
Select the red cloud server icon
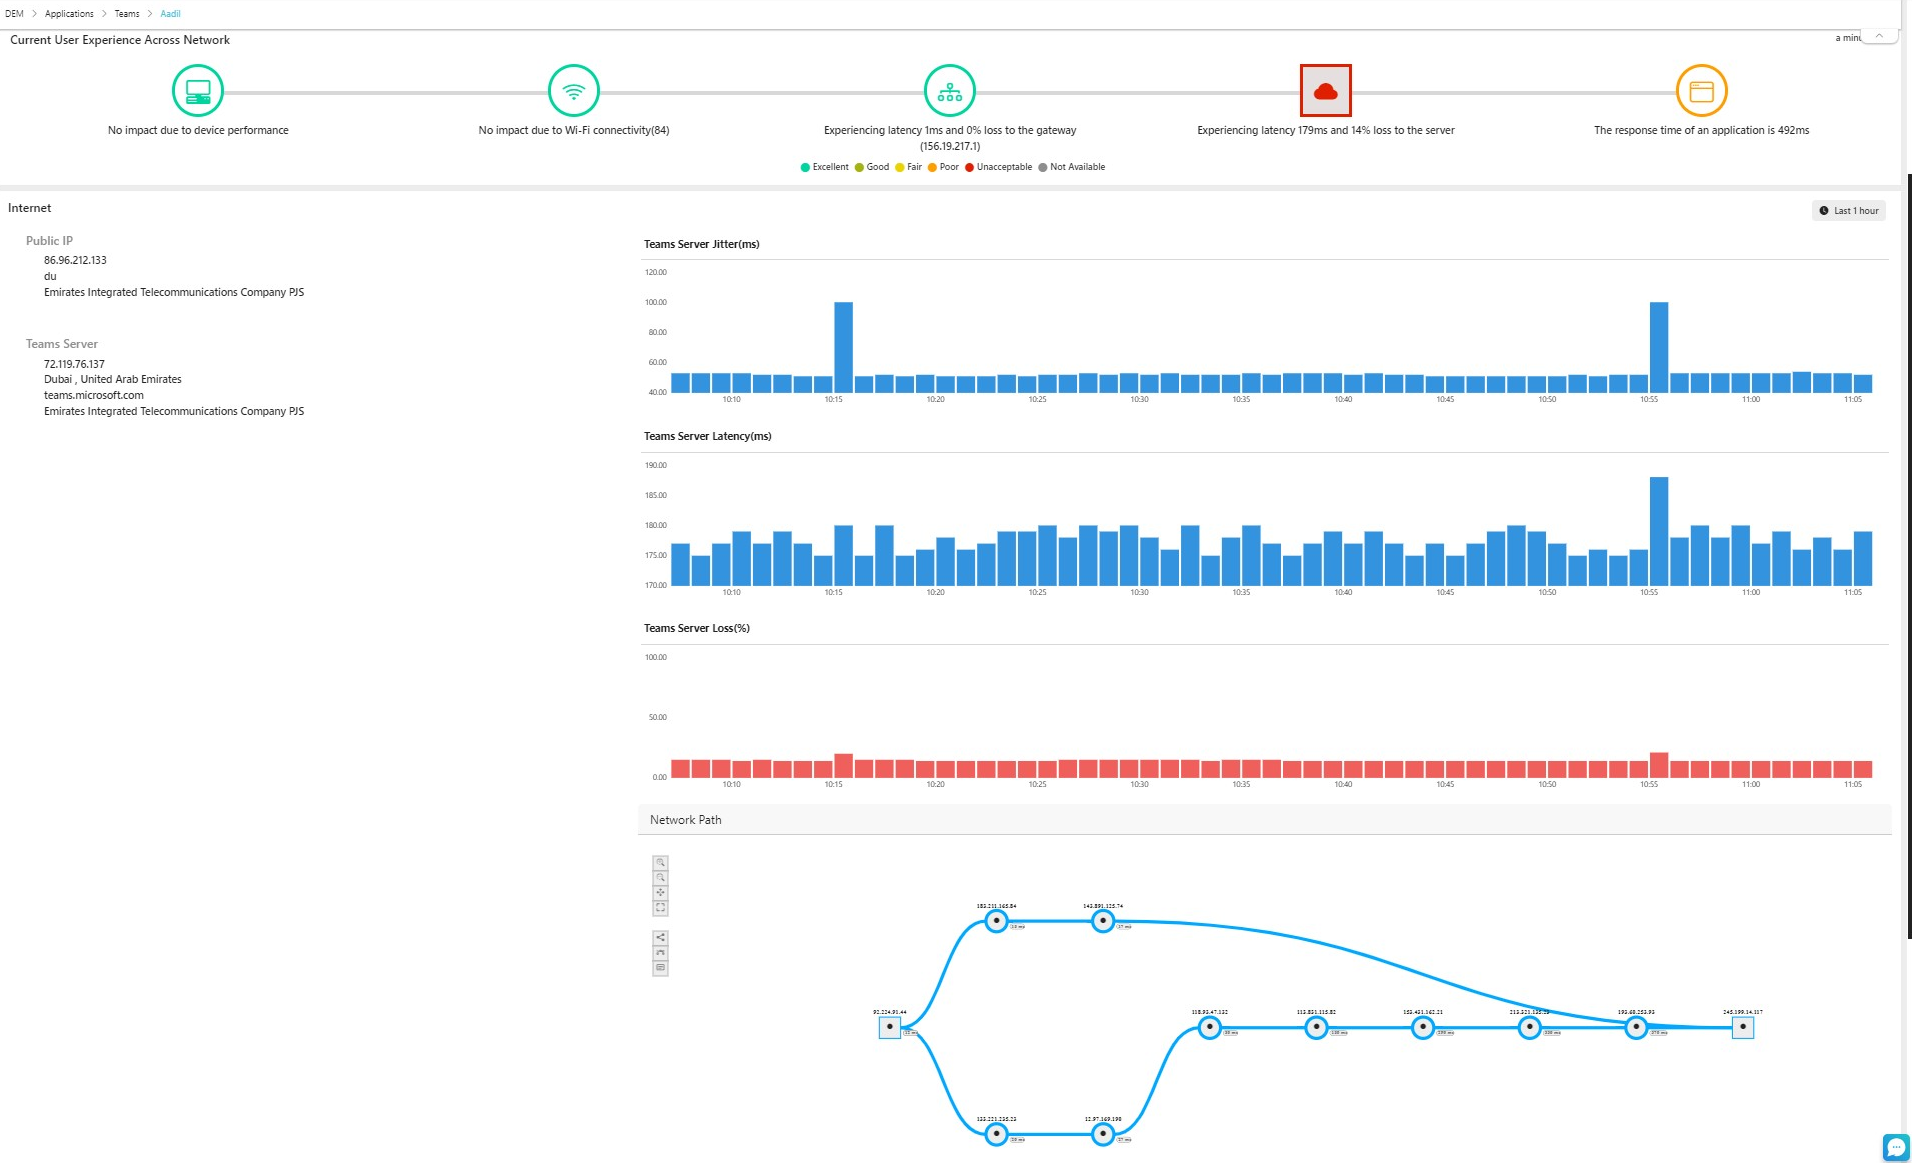coord(1325,91)
